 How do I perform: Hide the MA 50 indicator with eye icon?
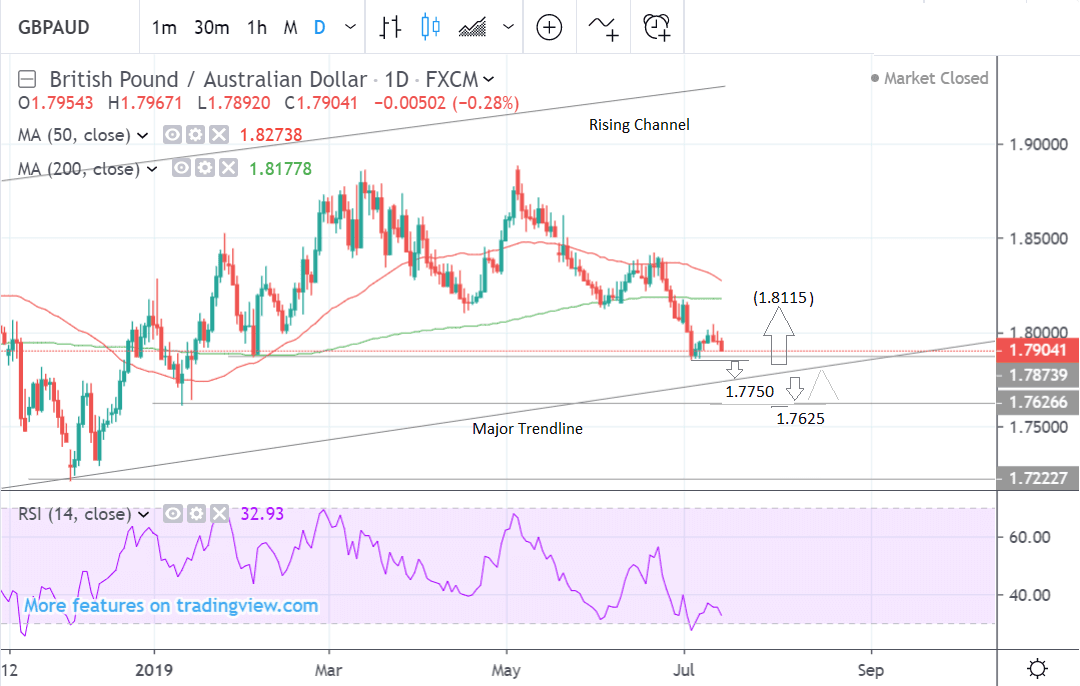[x=172, y=135]
